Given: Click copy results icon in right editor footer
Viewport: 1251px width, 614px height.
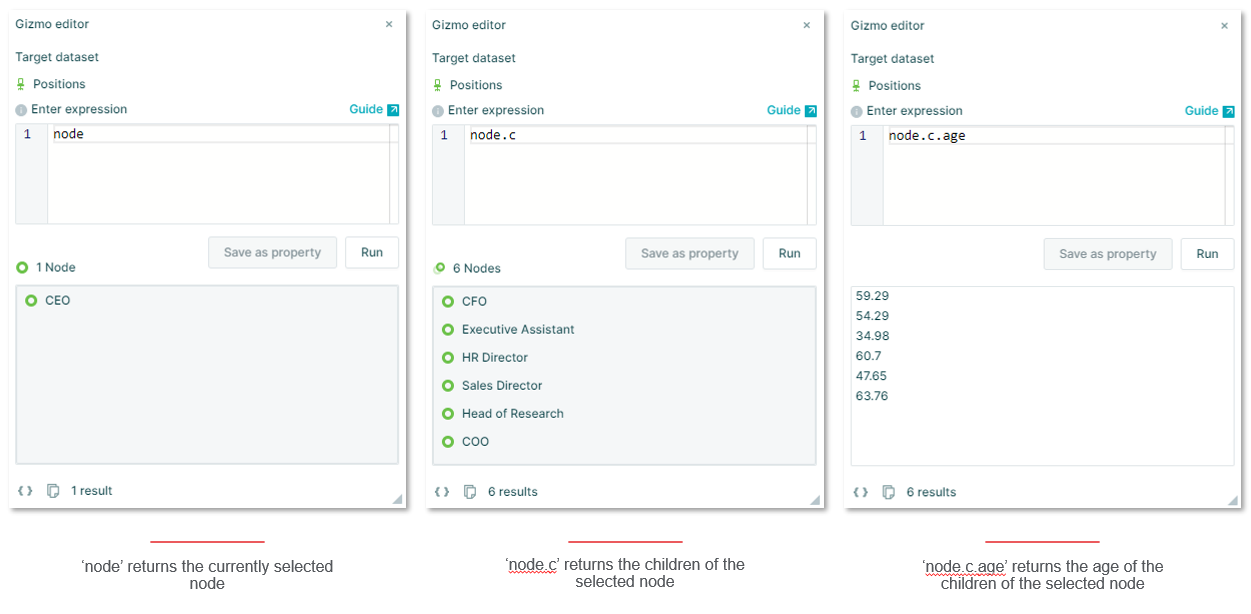Looking at the screenshot, I should click(x=888, y=492).
